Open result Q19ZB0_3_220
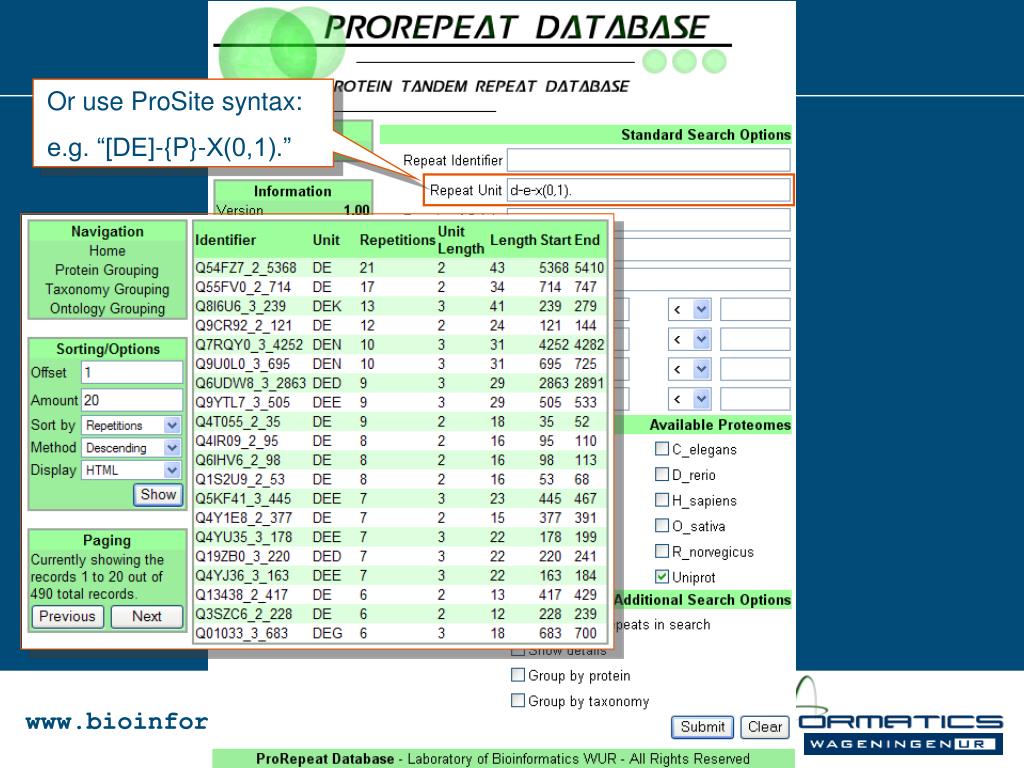Image resolution: width=1024 pixels, height=768 pixels. click(242, 556)
